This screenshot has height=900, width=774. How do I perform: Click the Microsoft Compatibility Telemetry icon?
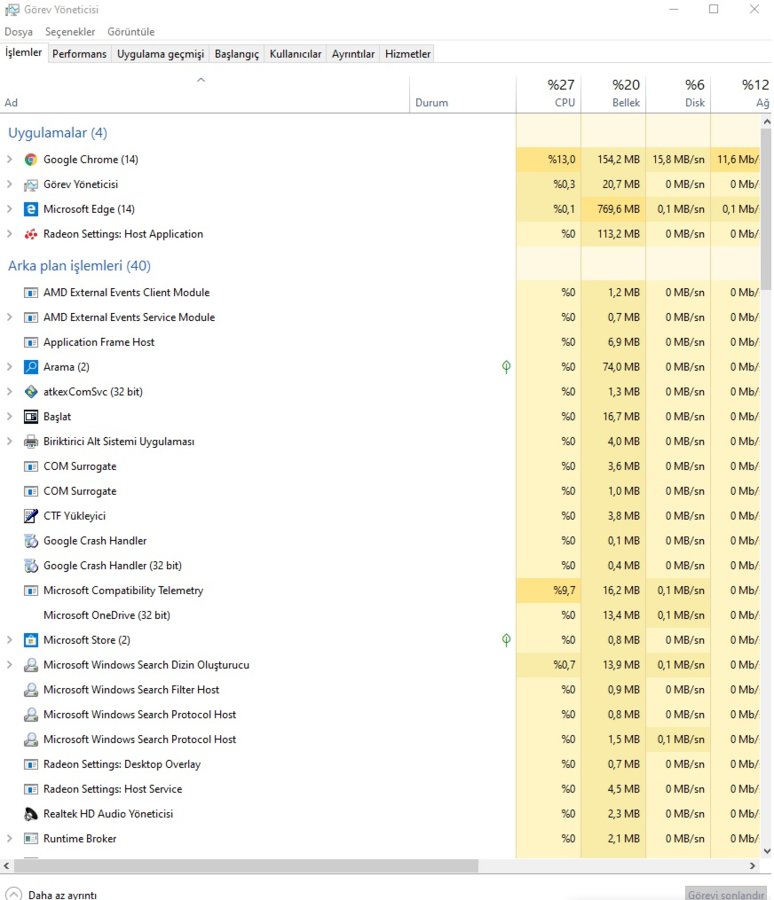coord(31,591)
